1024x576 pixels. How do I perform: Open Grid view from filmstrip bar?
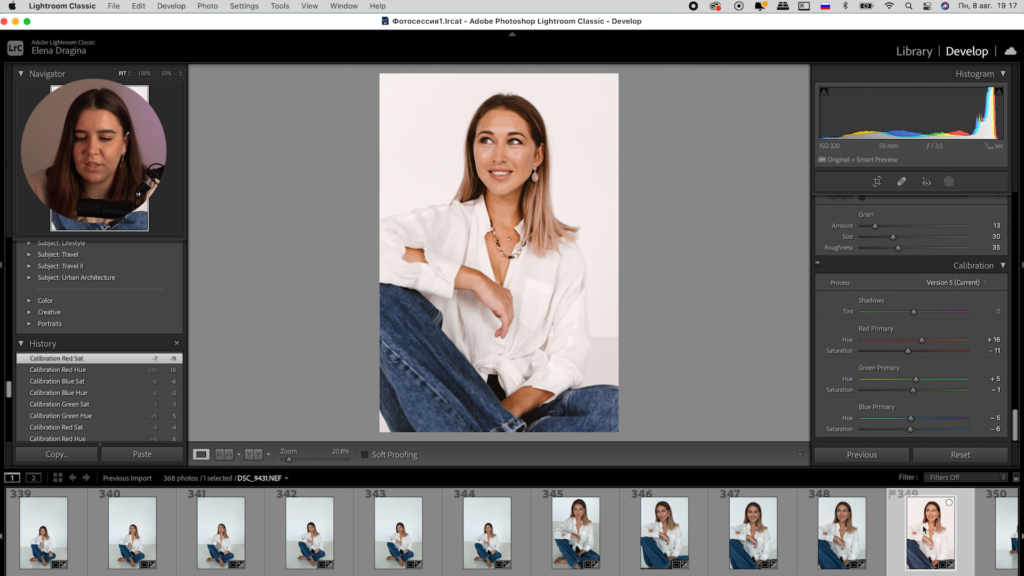(57, 478)
